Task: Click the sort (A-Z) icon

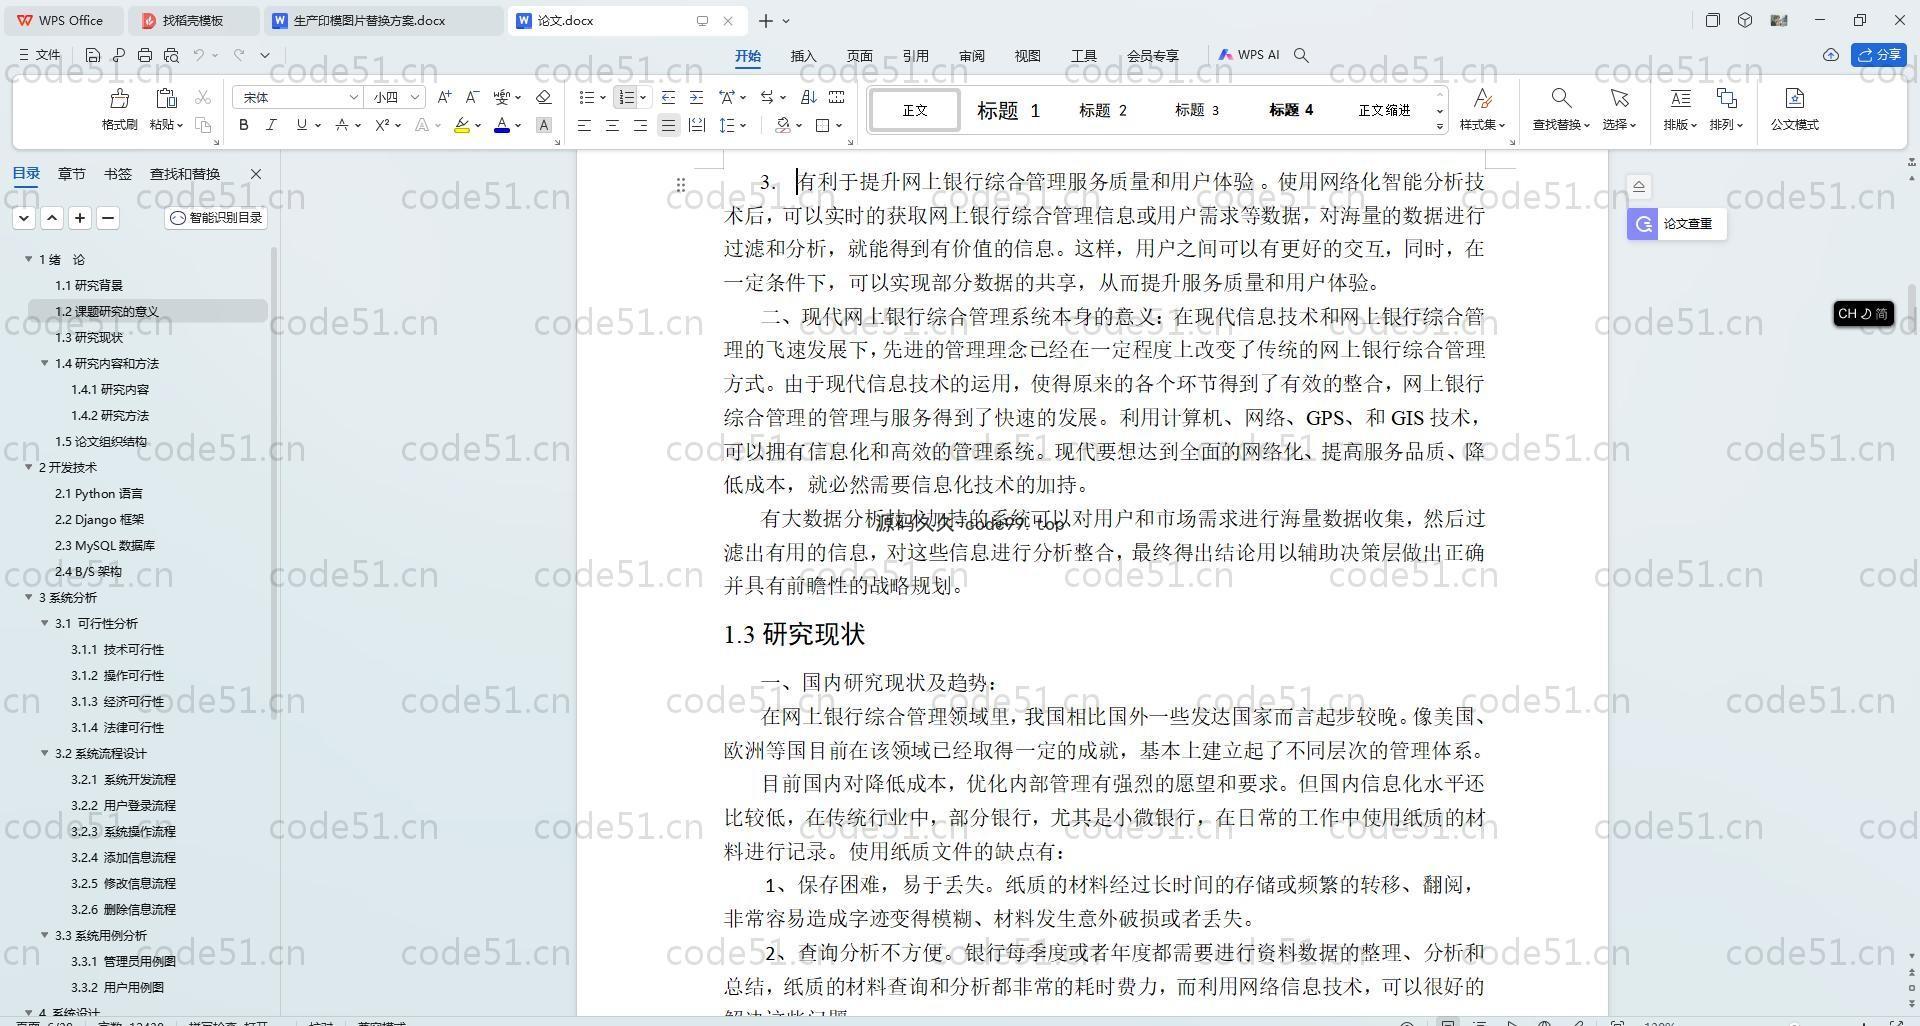Action: [x=808, y=97]
